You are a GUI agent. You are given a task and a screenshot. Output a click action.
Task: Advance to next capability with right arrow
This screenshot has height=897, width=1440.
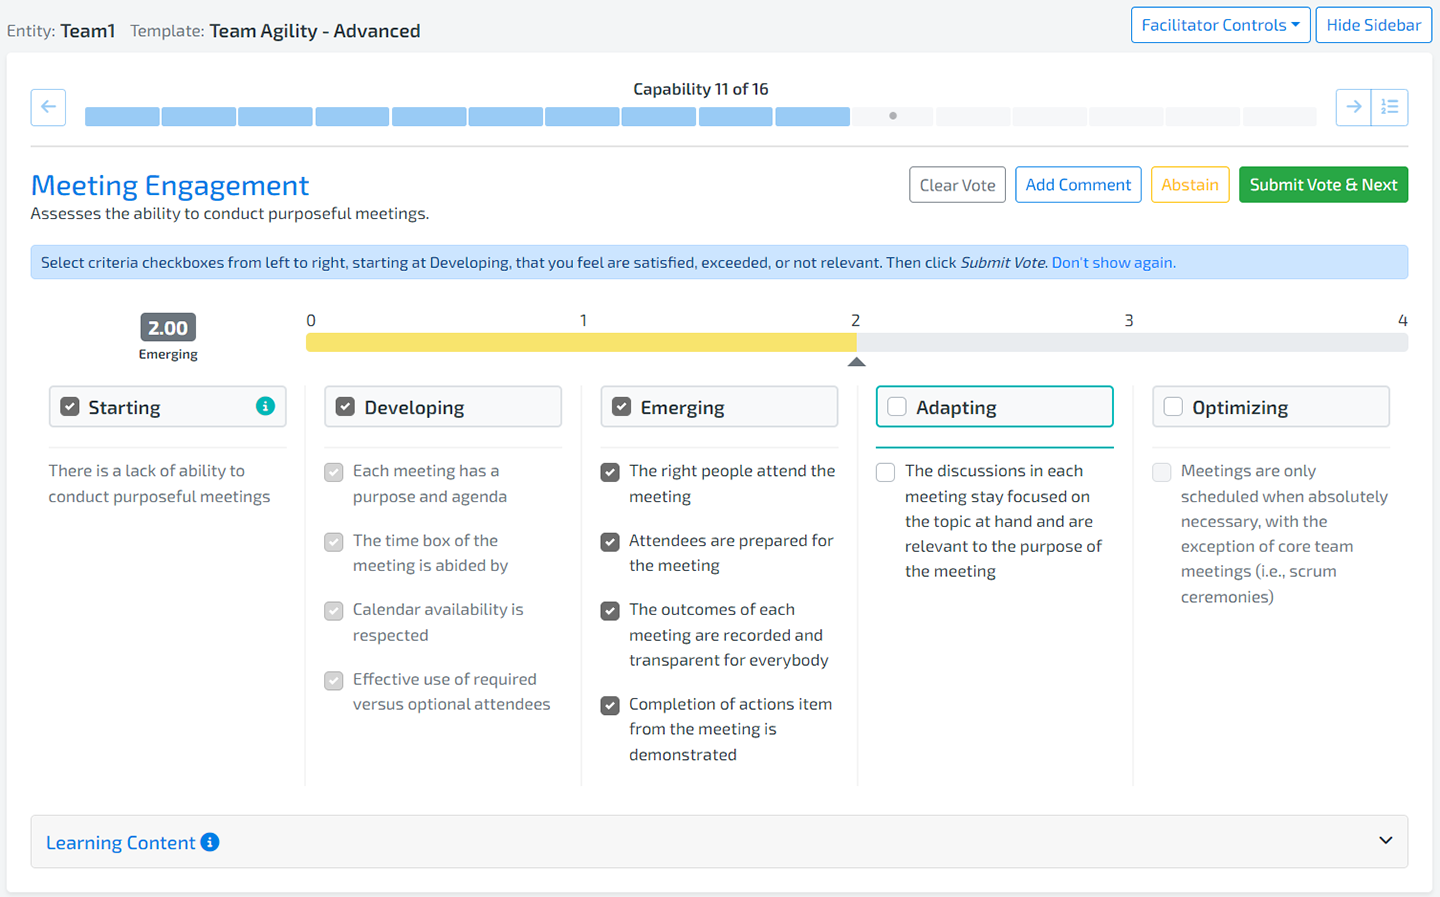pos(1353,107)
